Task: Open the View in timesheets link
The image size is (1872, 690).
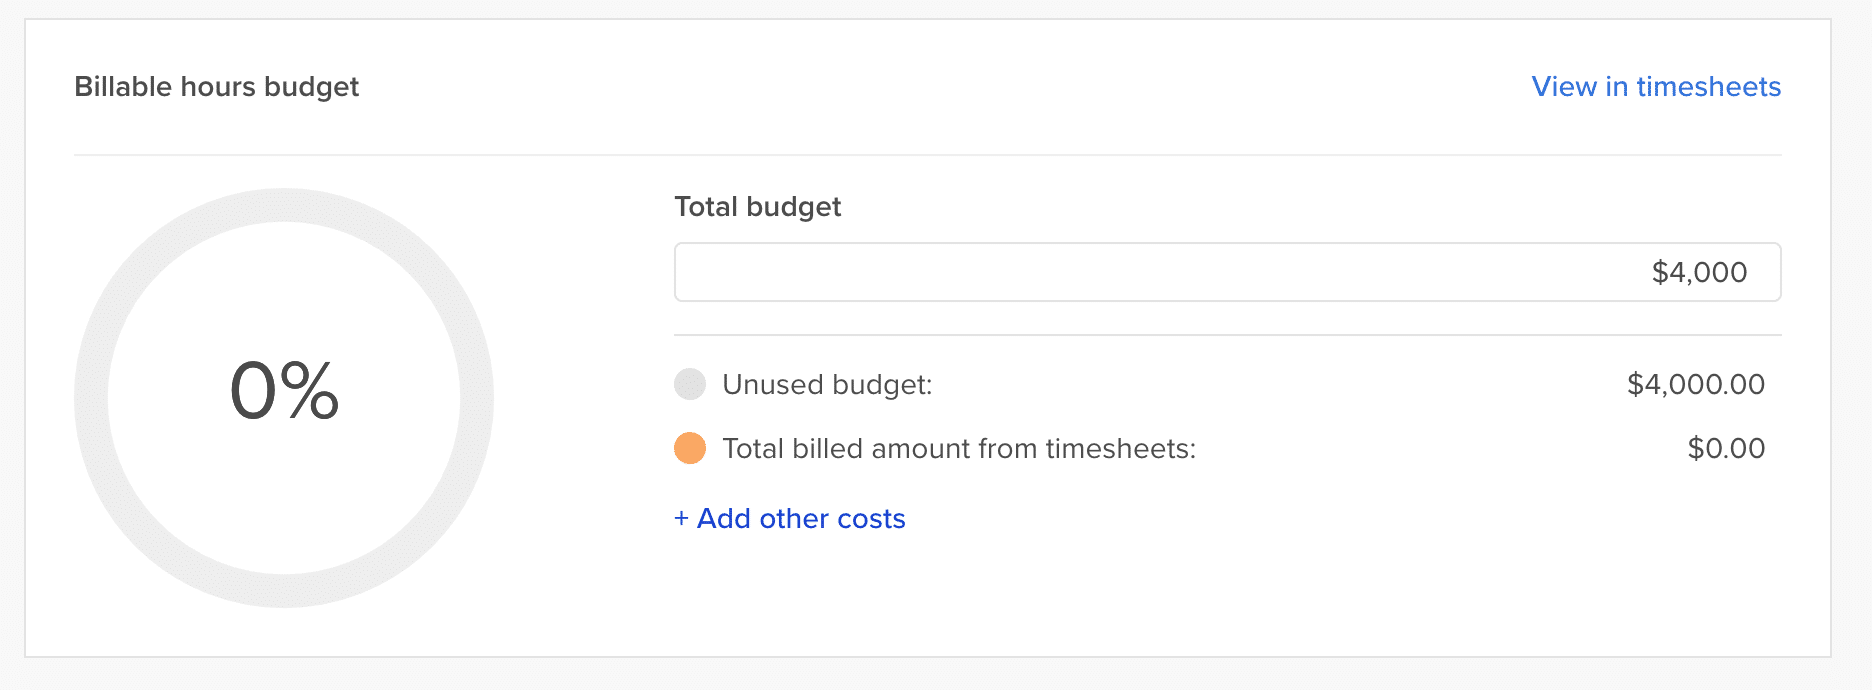Action: click(1655, 87)
